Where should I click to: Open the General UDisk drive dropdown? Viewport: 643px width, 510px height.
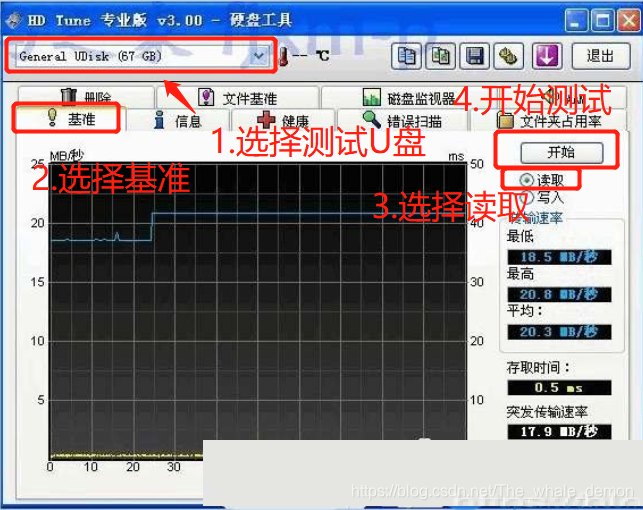142,56
